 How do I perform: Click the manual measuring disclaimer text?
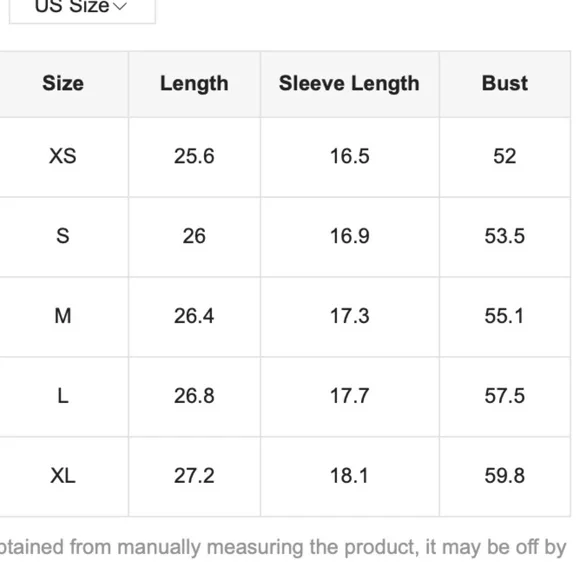[283, 548]
